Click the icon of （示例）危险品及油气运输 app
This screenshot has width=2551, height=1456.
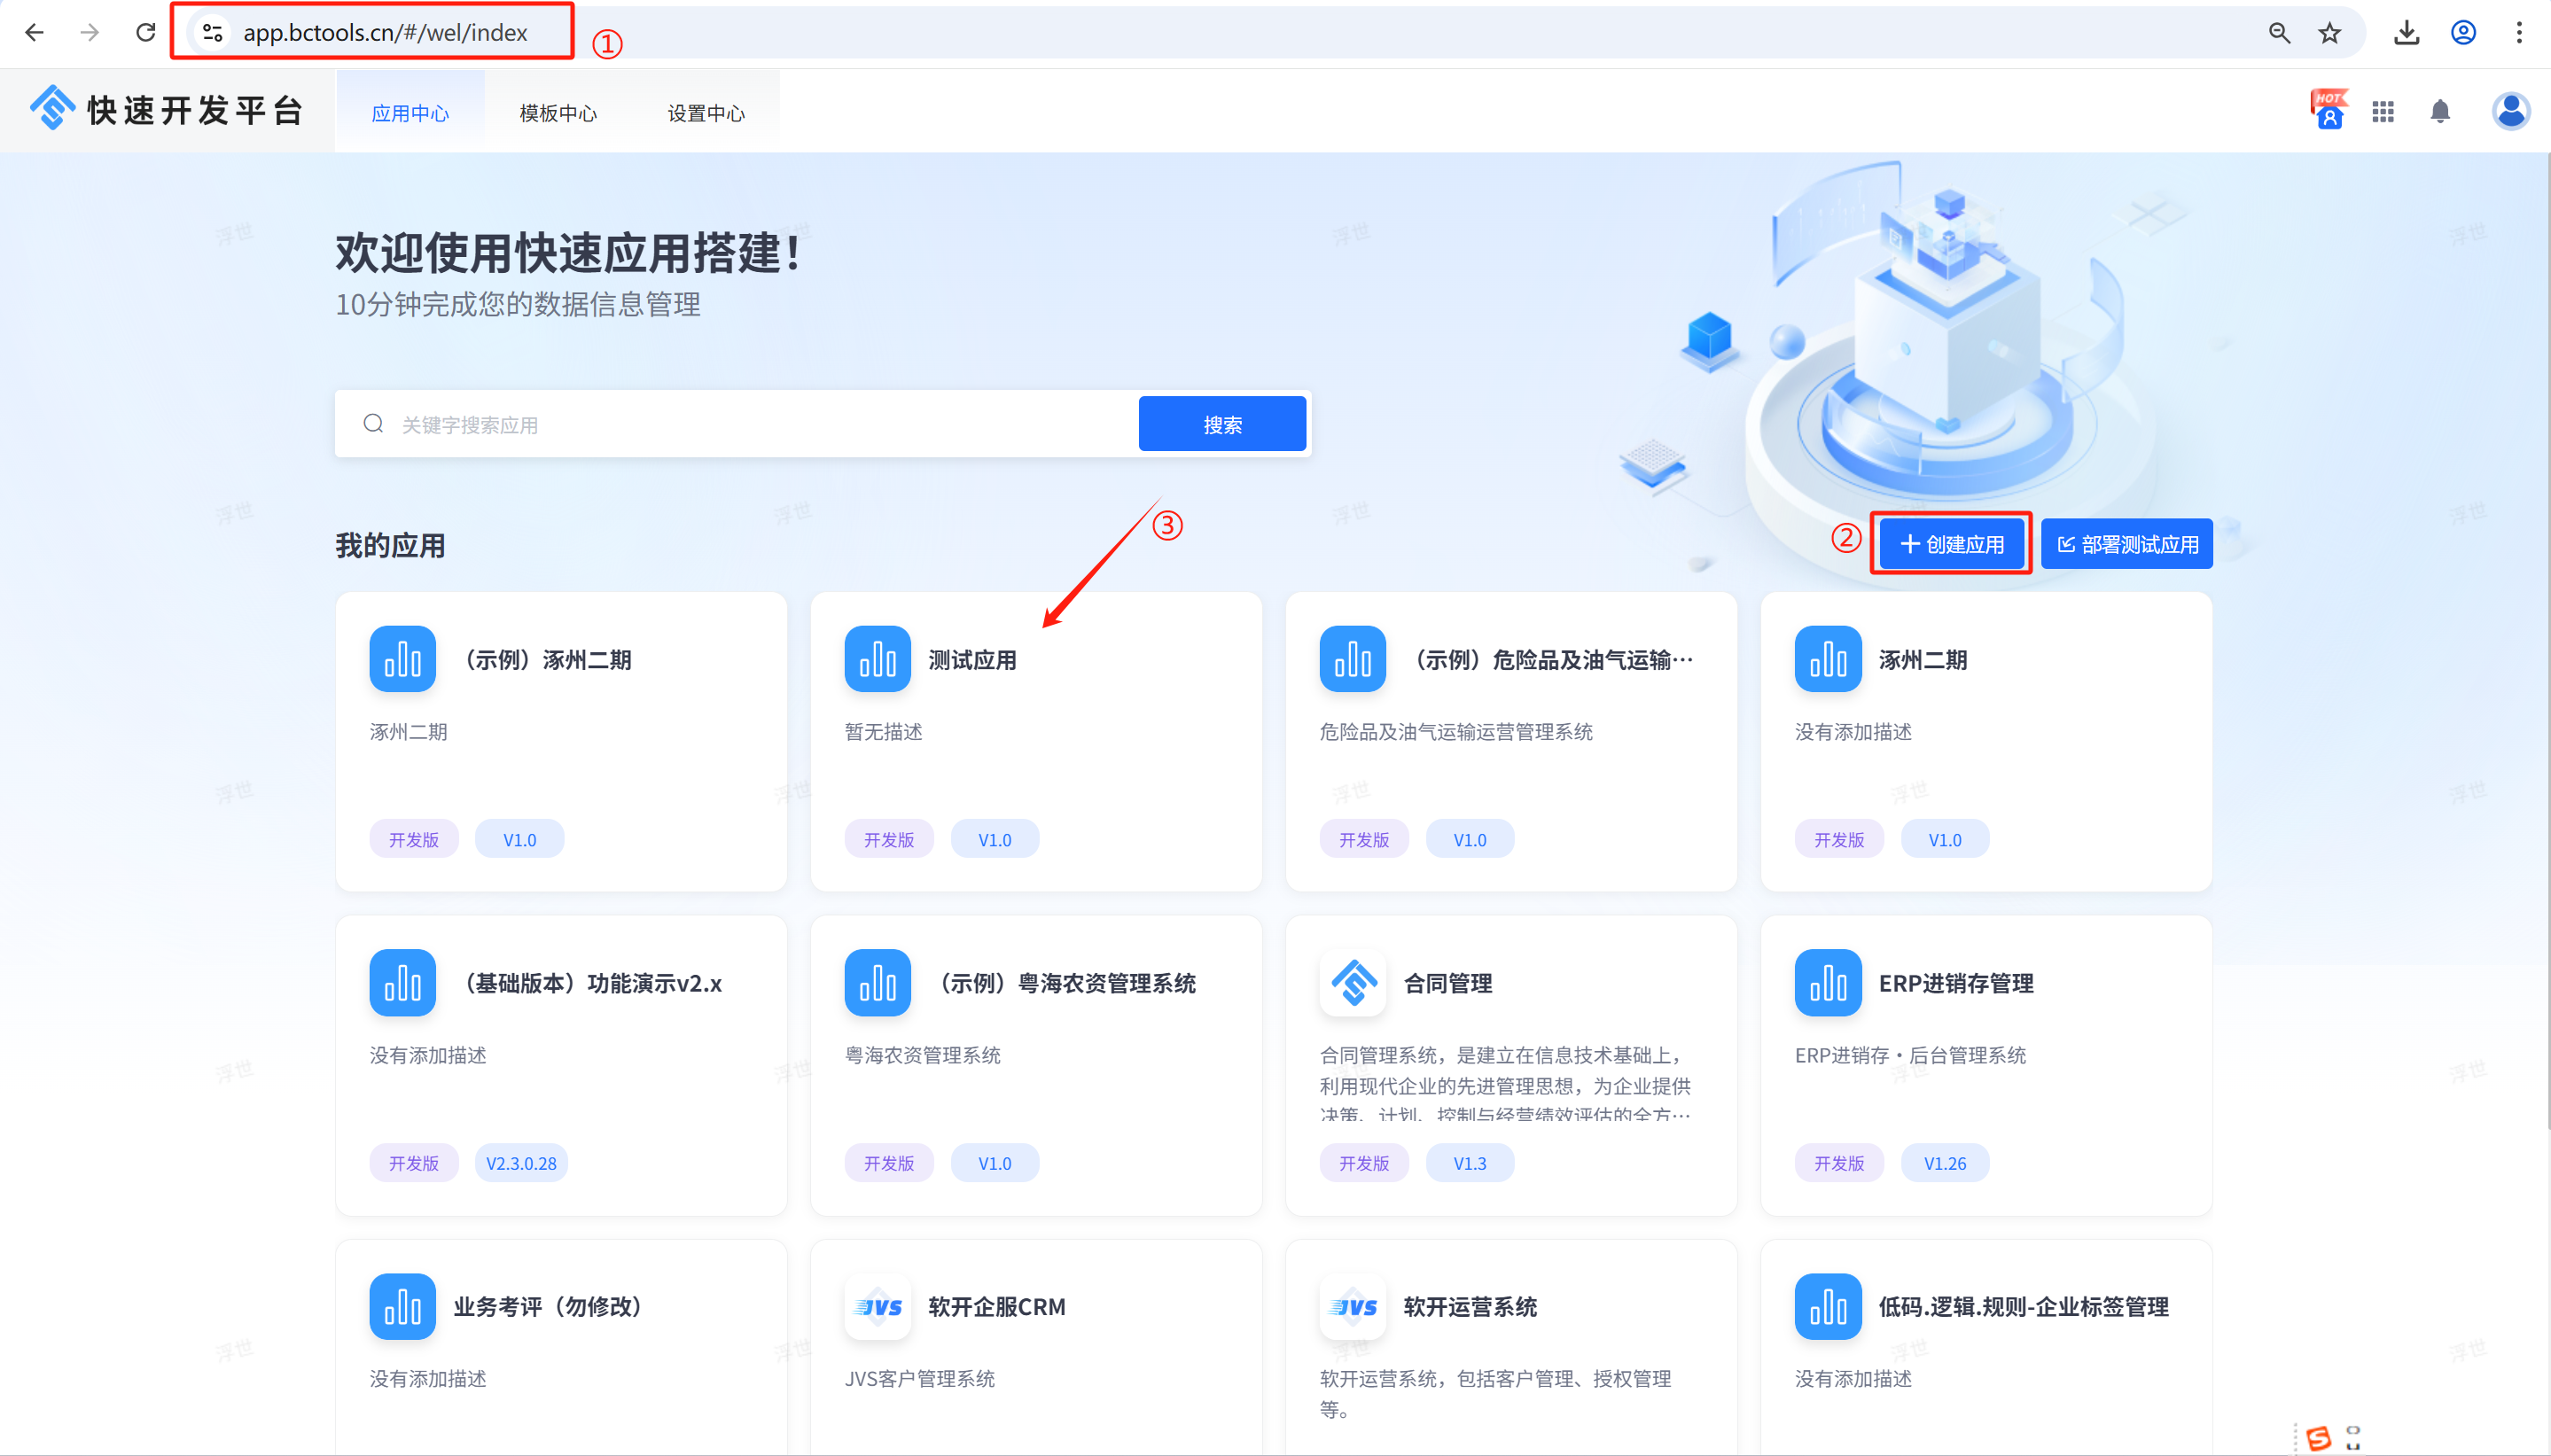pyautogui.click(x=1353, y=659)
